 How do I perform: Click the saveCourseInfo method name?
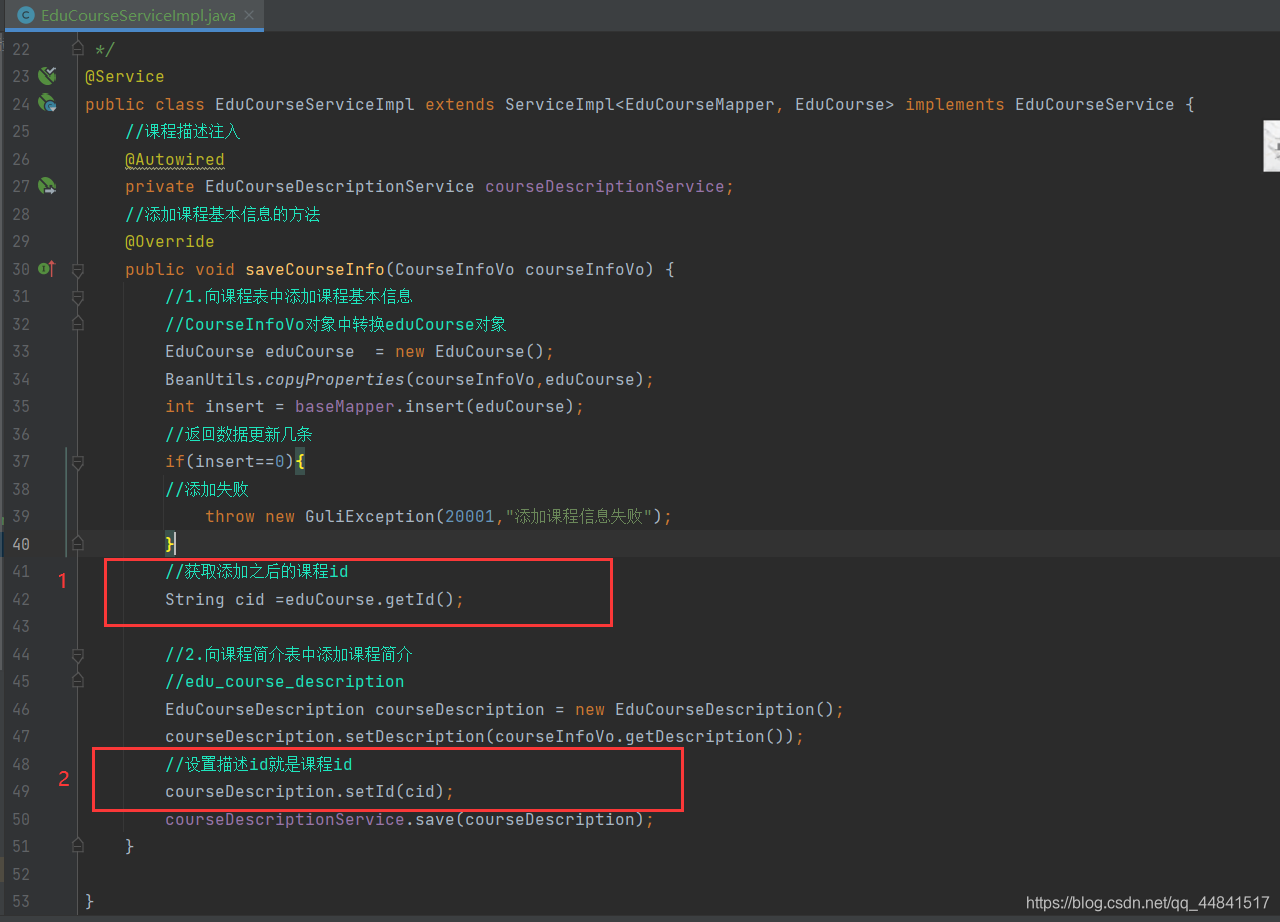(315, 269)
